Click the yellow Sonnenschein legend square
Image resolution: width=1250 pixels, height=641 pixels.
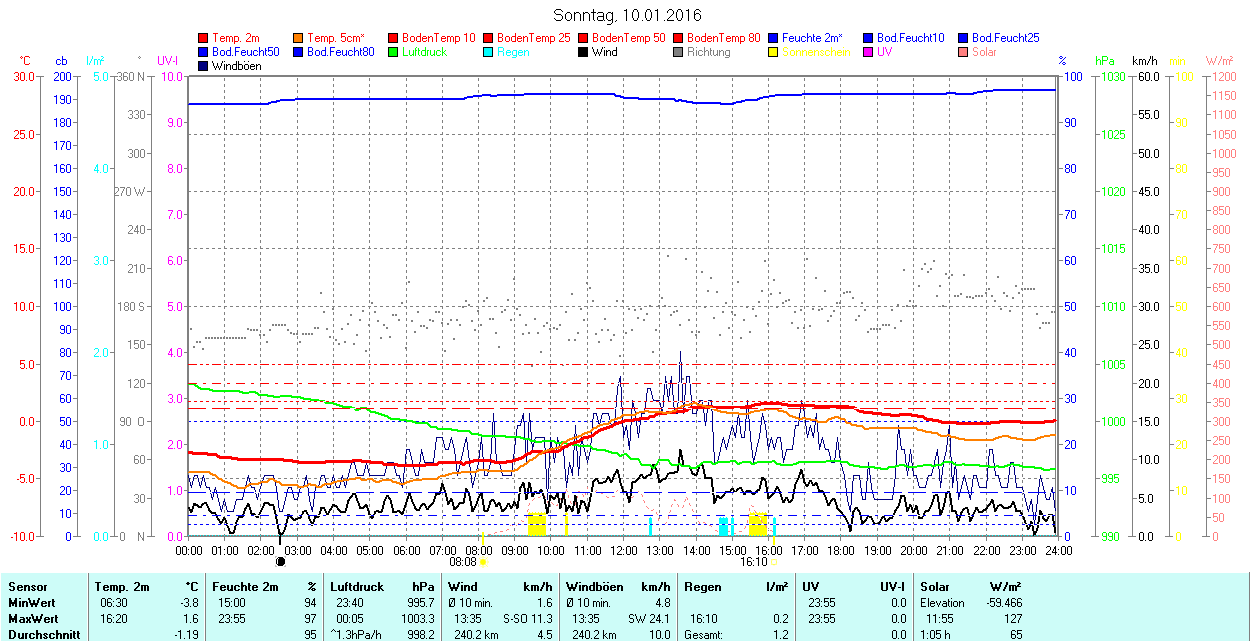click(774, 52)
